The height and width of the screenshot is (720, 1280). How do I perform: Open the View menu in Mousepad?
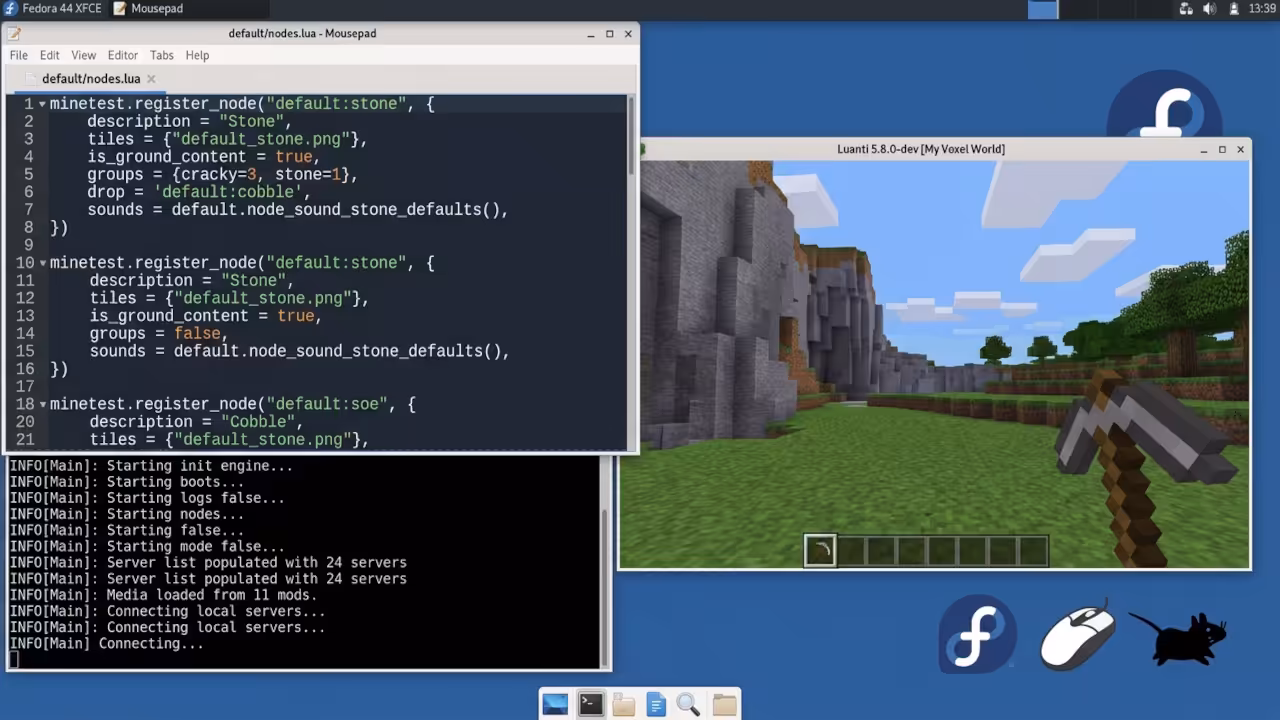tap(84, 55)
